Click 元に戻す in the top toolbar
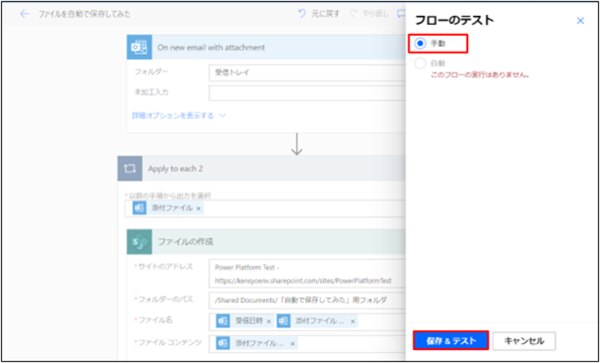The width and height of the screenshot is (600, 363). (325, 14)
